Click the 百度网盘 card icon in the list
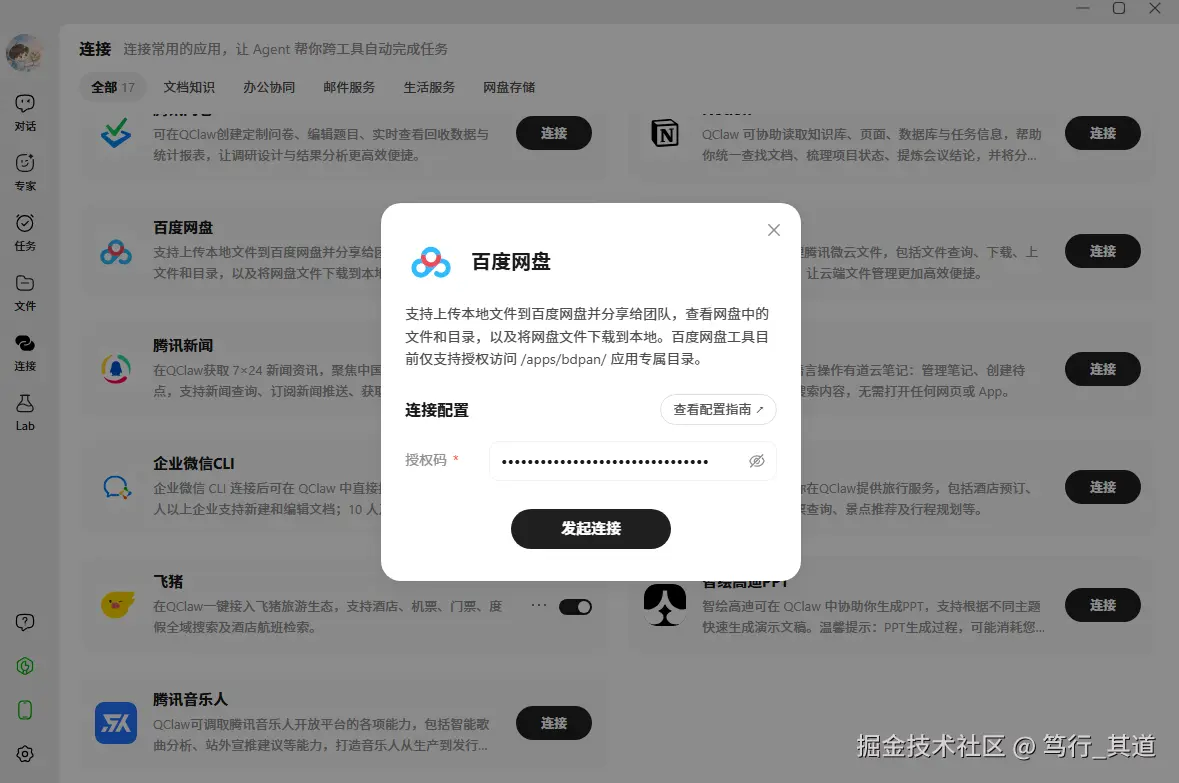The width and height of the screenshot is (1179, 783). click(x=116, y=252)
